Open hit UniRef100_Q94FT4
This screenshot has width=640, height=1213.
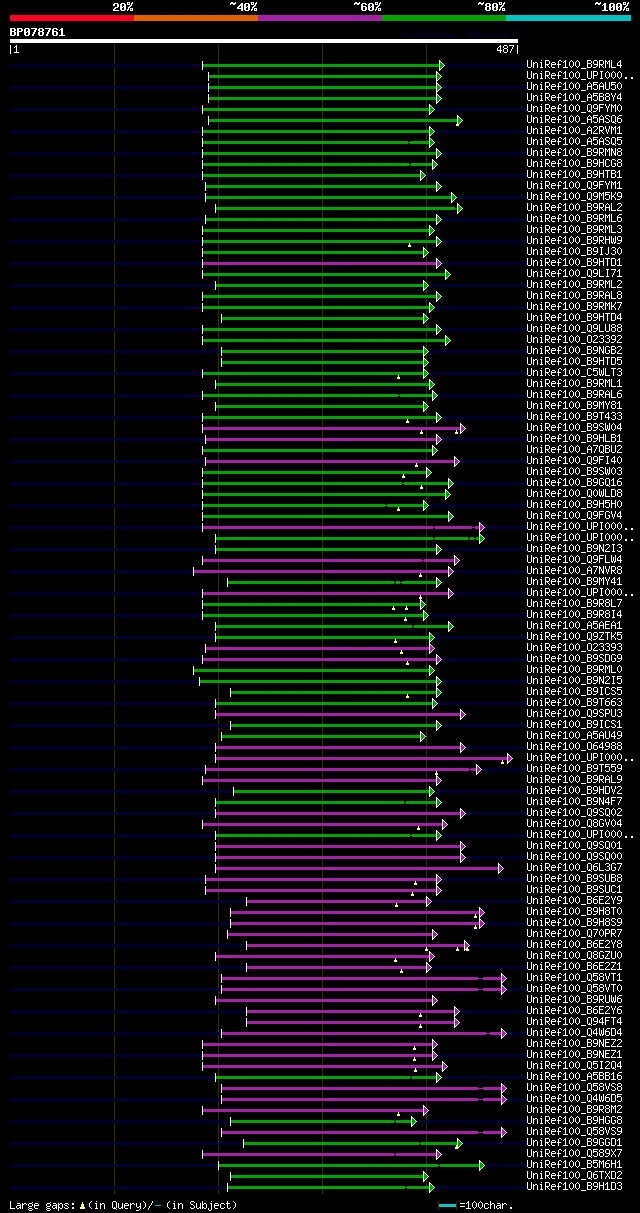[x=574, y=1022]
